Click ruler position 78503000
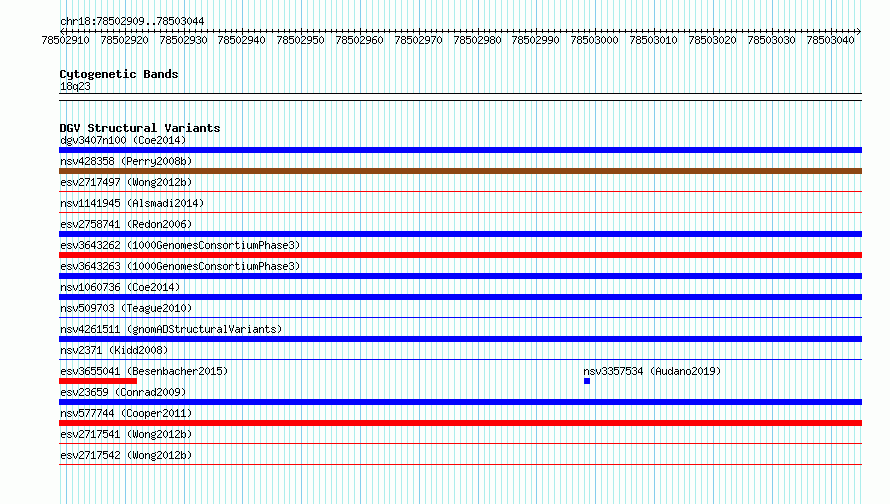The width and height of the screenshot is (890, 504). [x=594, y=40]
